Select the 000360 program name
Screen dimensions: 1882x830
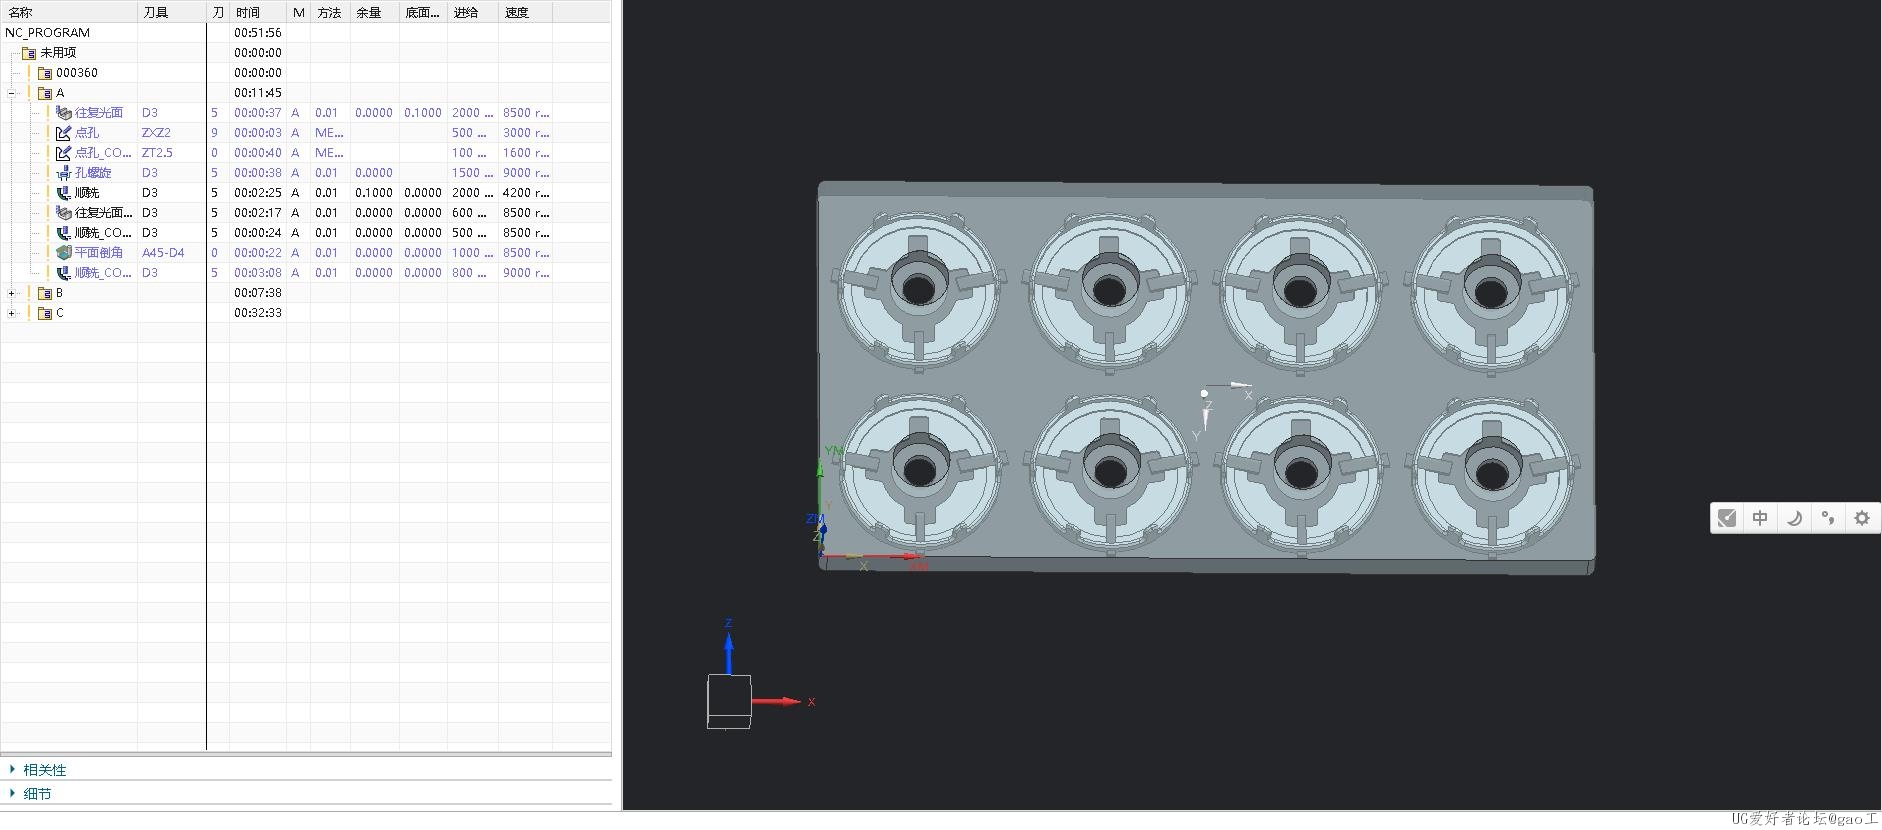pos(77,73)
